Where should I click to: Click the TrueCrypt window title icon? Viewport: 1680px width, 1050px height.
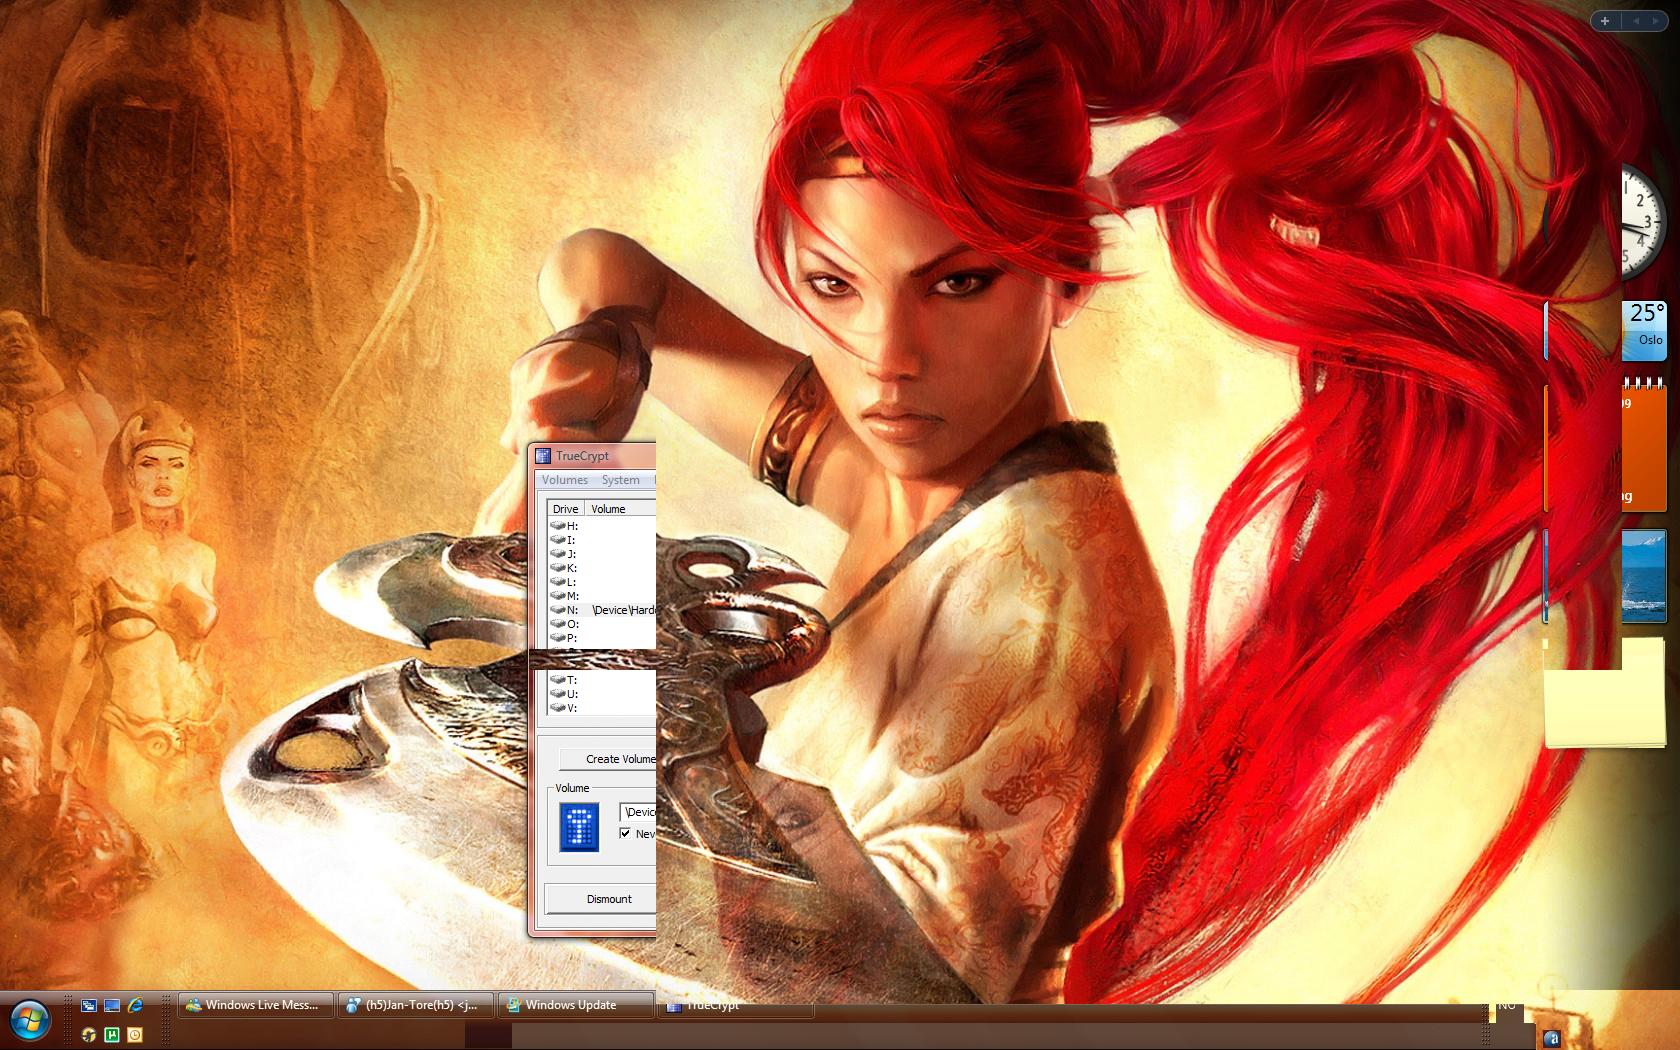coord(543,456)
